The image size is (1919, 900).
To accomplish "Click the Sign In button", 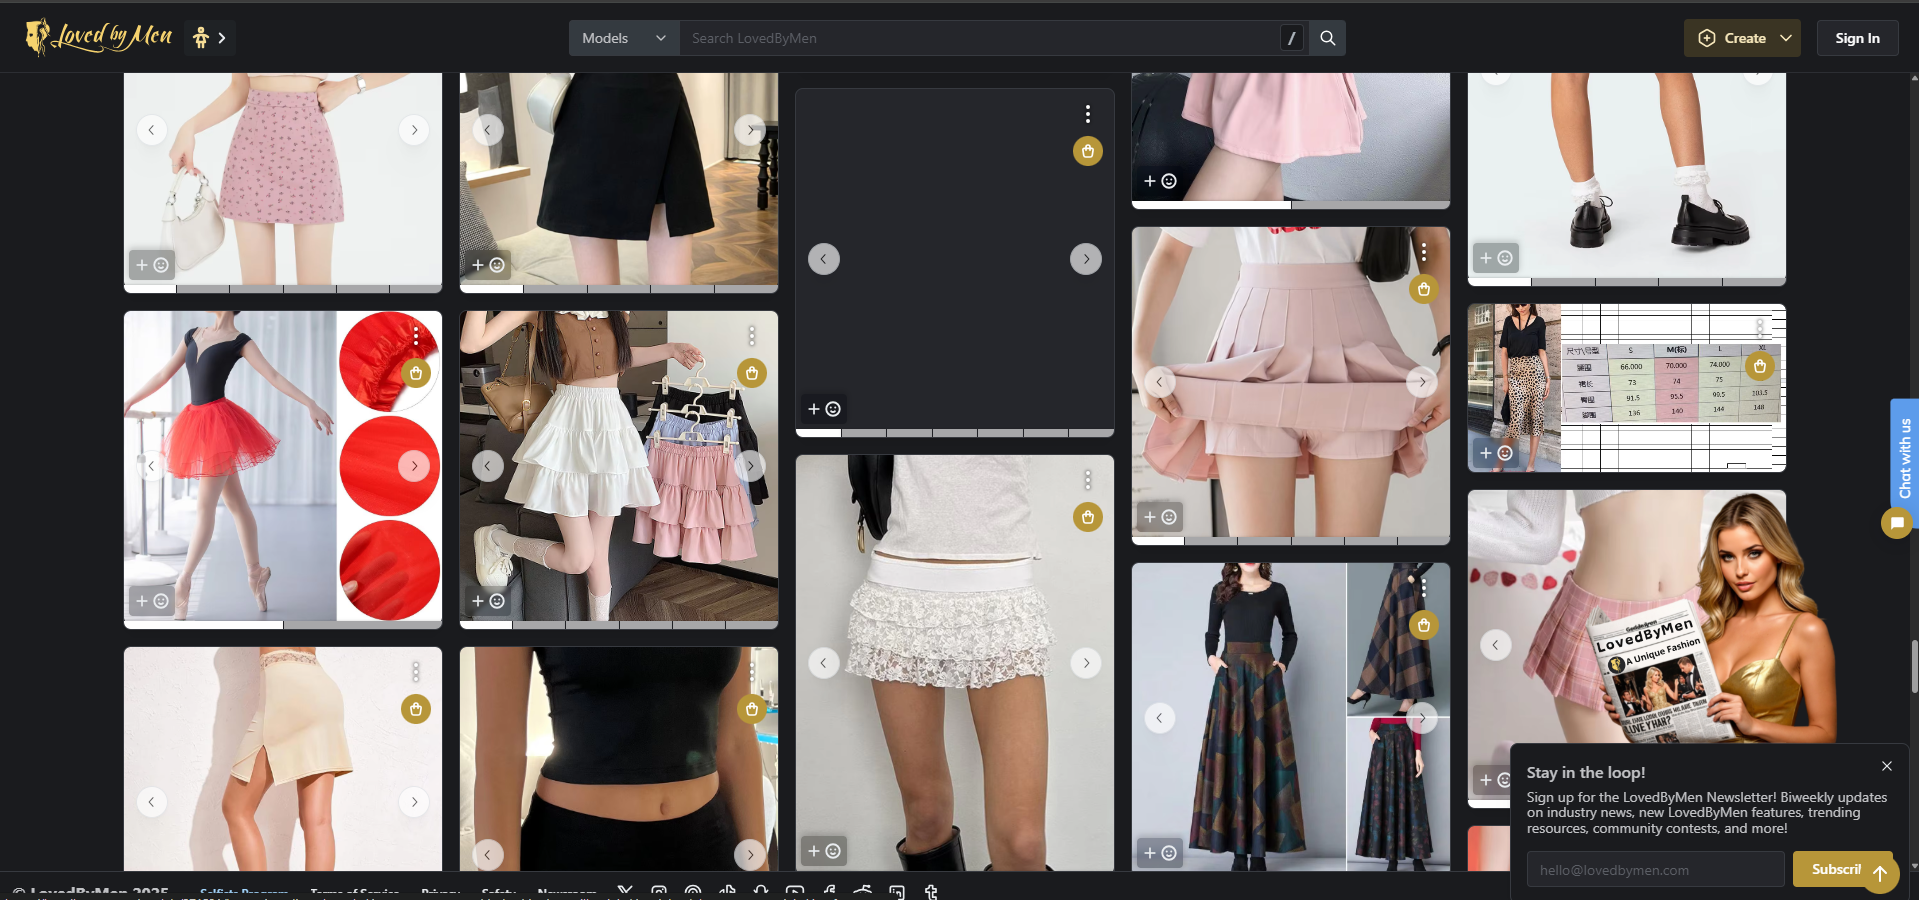I will 1857,38.
